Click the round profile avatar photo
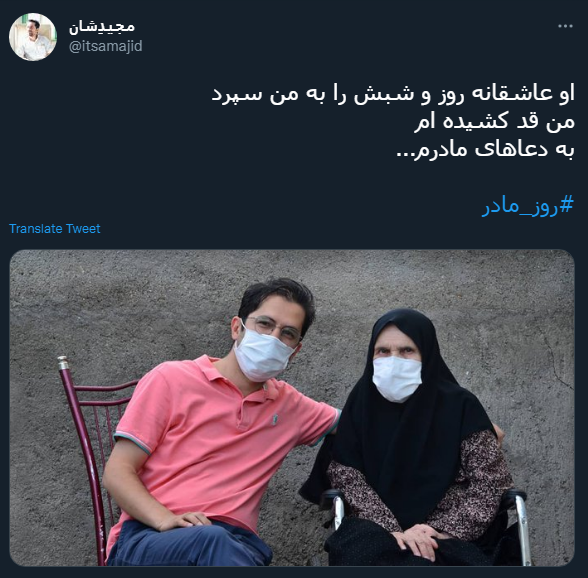The height and width of the screenshot is (578, 588). [33, 37]
